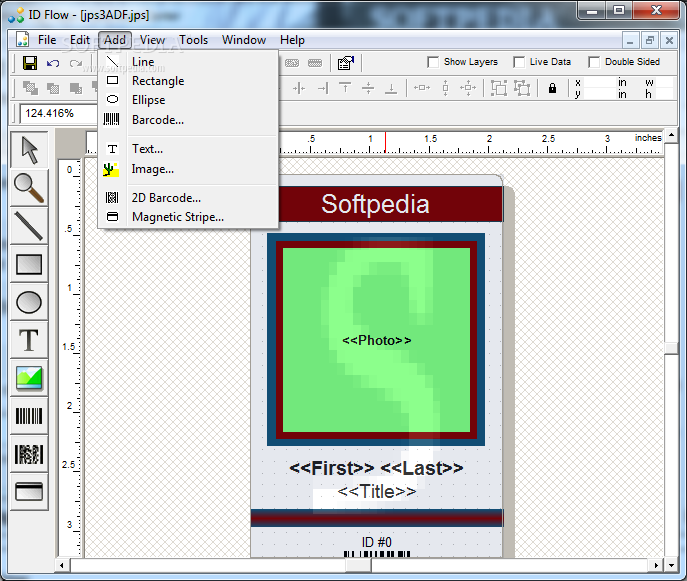
Task: Click the ID Flow document icon beside File
Action: (22, 39)
